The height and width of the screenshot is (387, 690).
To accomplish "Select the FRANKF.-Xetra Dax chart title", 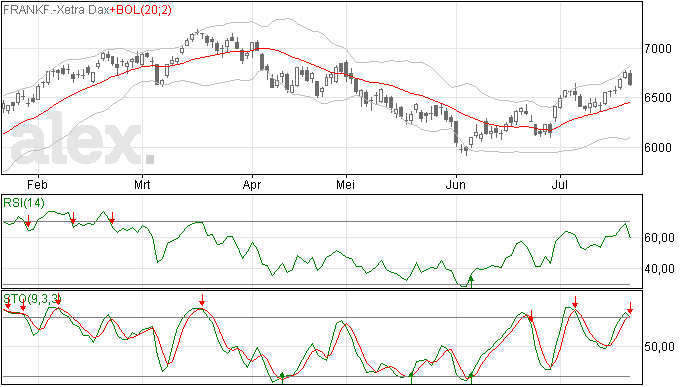I will tap(56, 10).
